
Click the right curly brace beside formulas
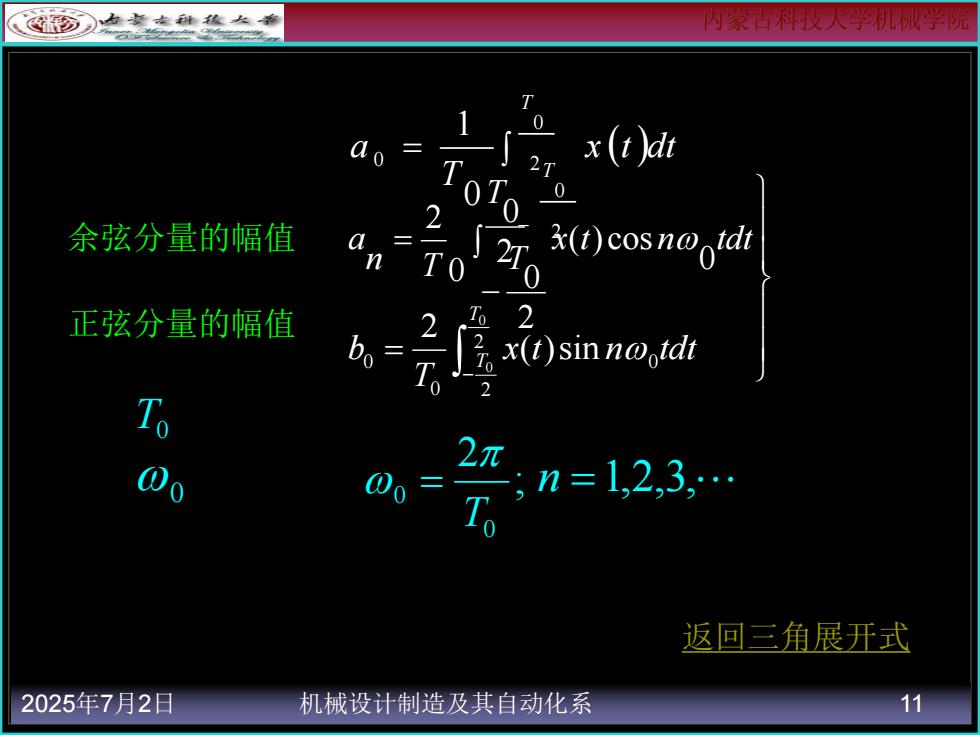762,278
